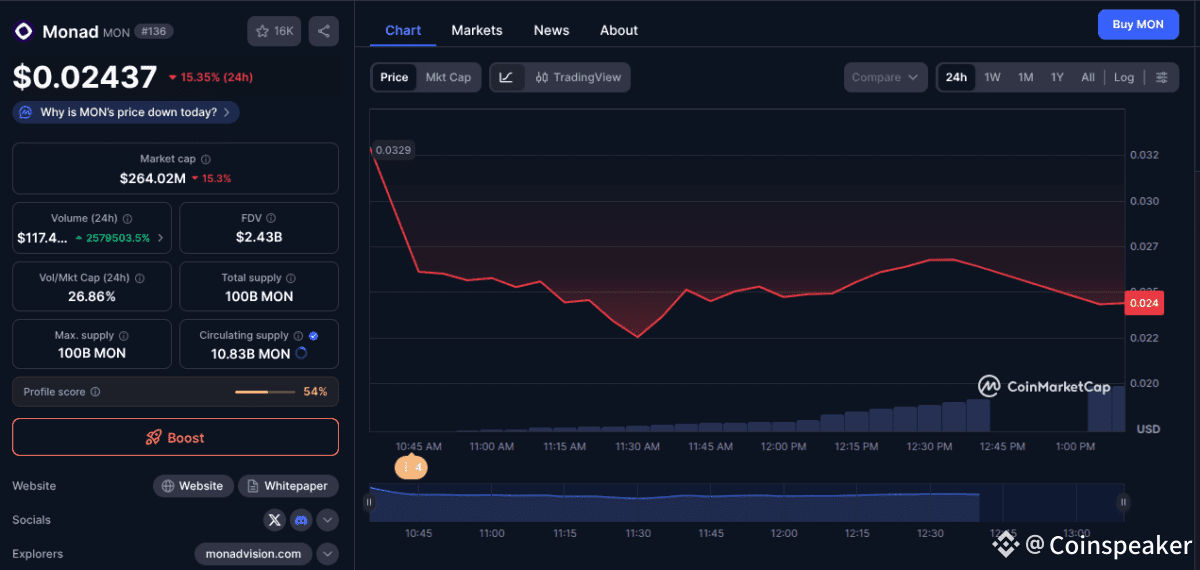Open the X (Twitter) social link
Image resolution: width=1200 pixels, height=570 pixels.
tap(275, 520)
